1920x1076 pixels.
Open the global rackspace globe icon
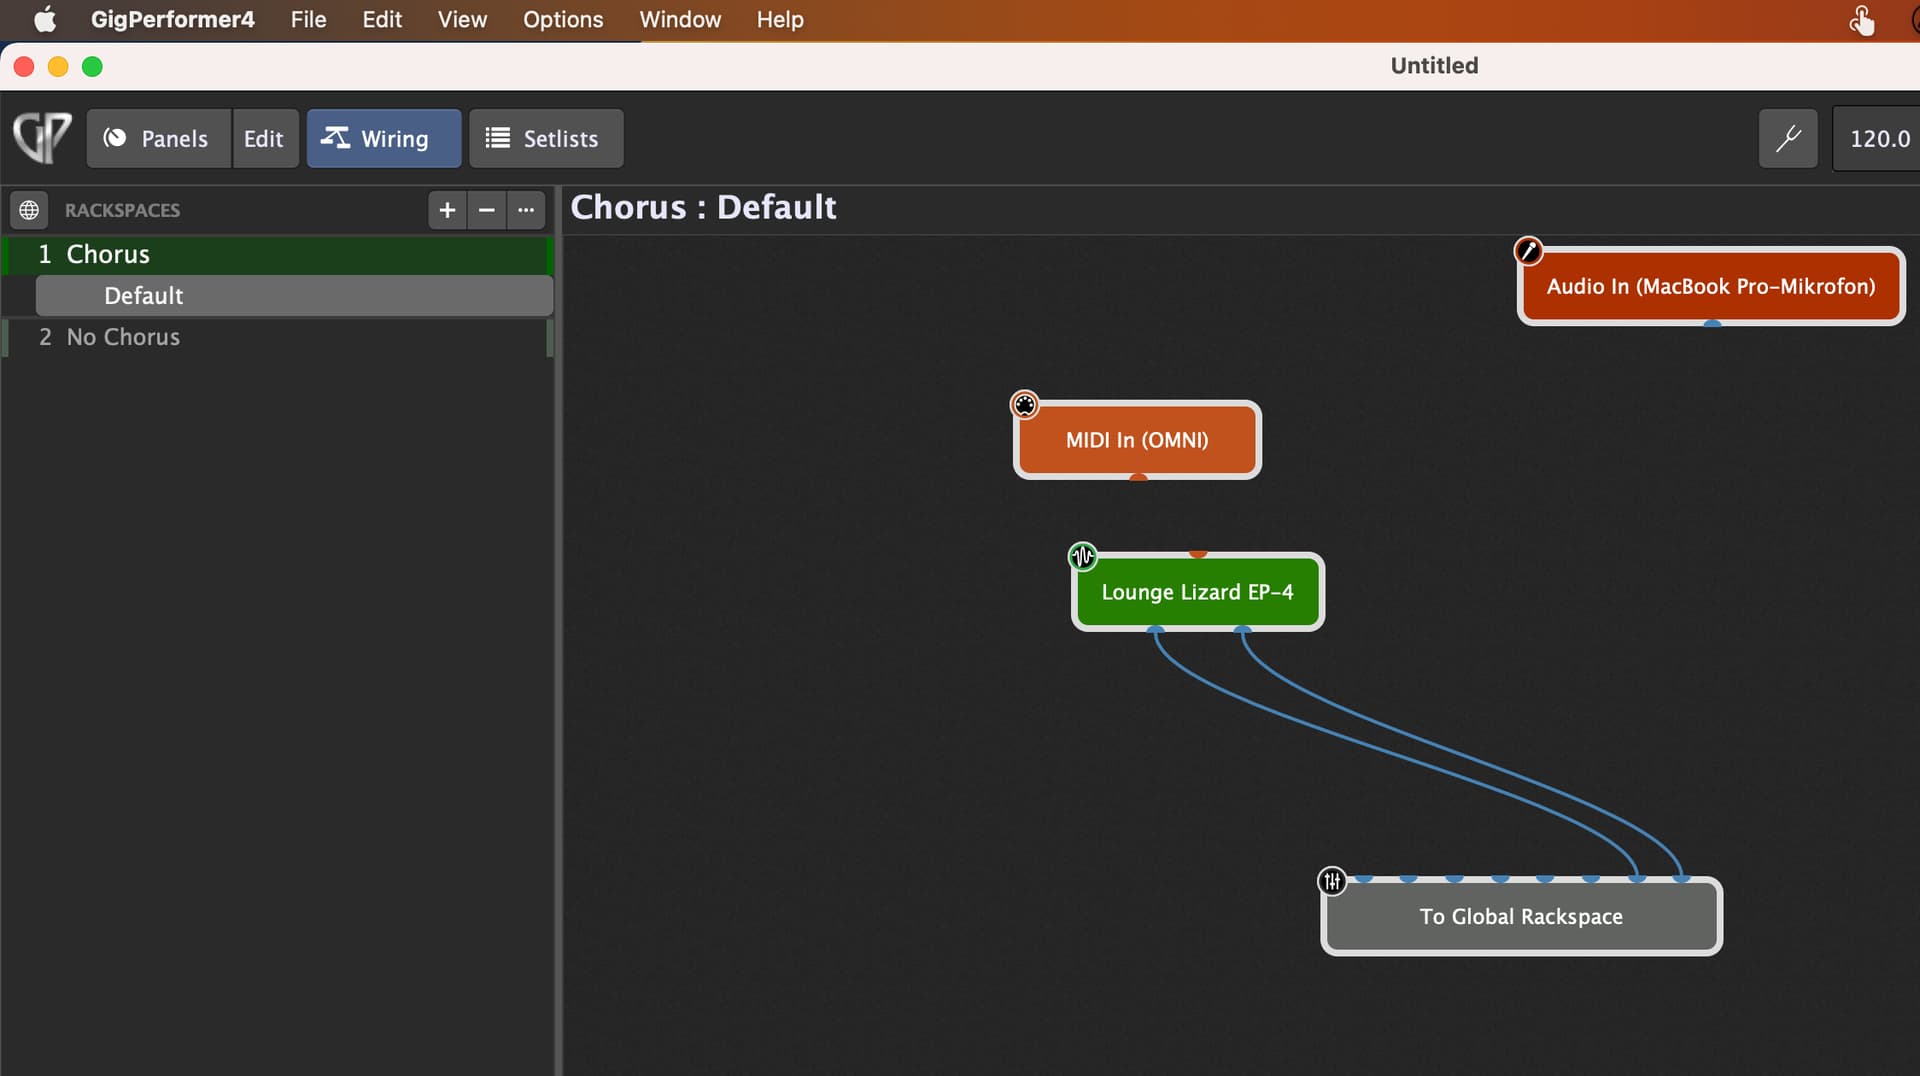29,210
